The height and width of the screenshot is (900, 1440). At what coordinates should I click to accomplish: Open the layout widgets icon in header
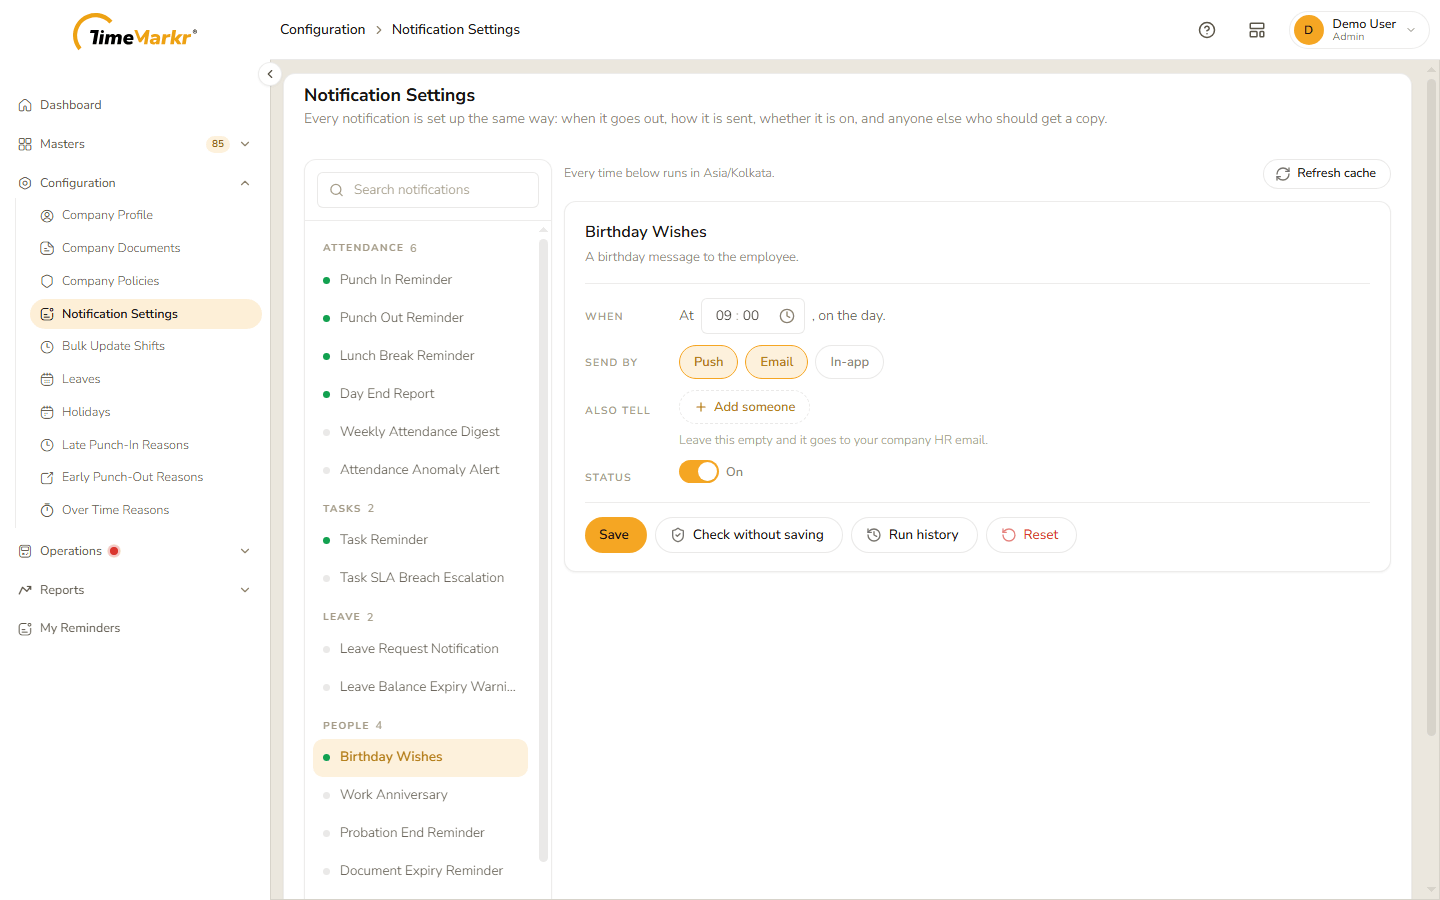pyautogui.click(x=1257, y=30)
